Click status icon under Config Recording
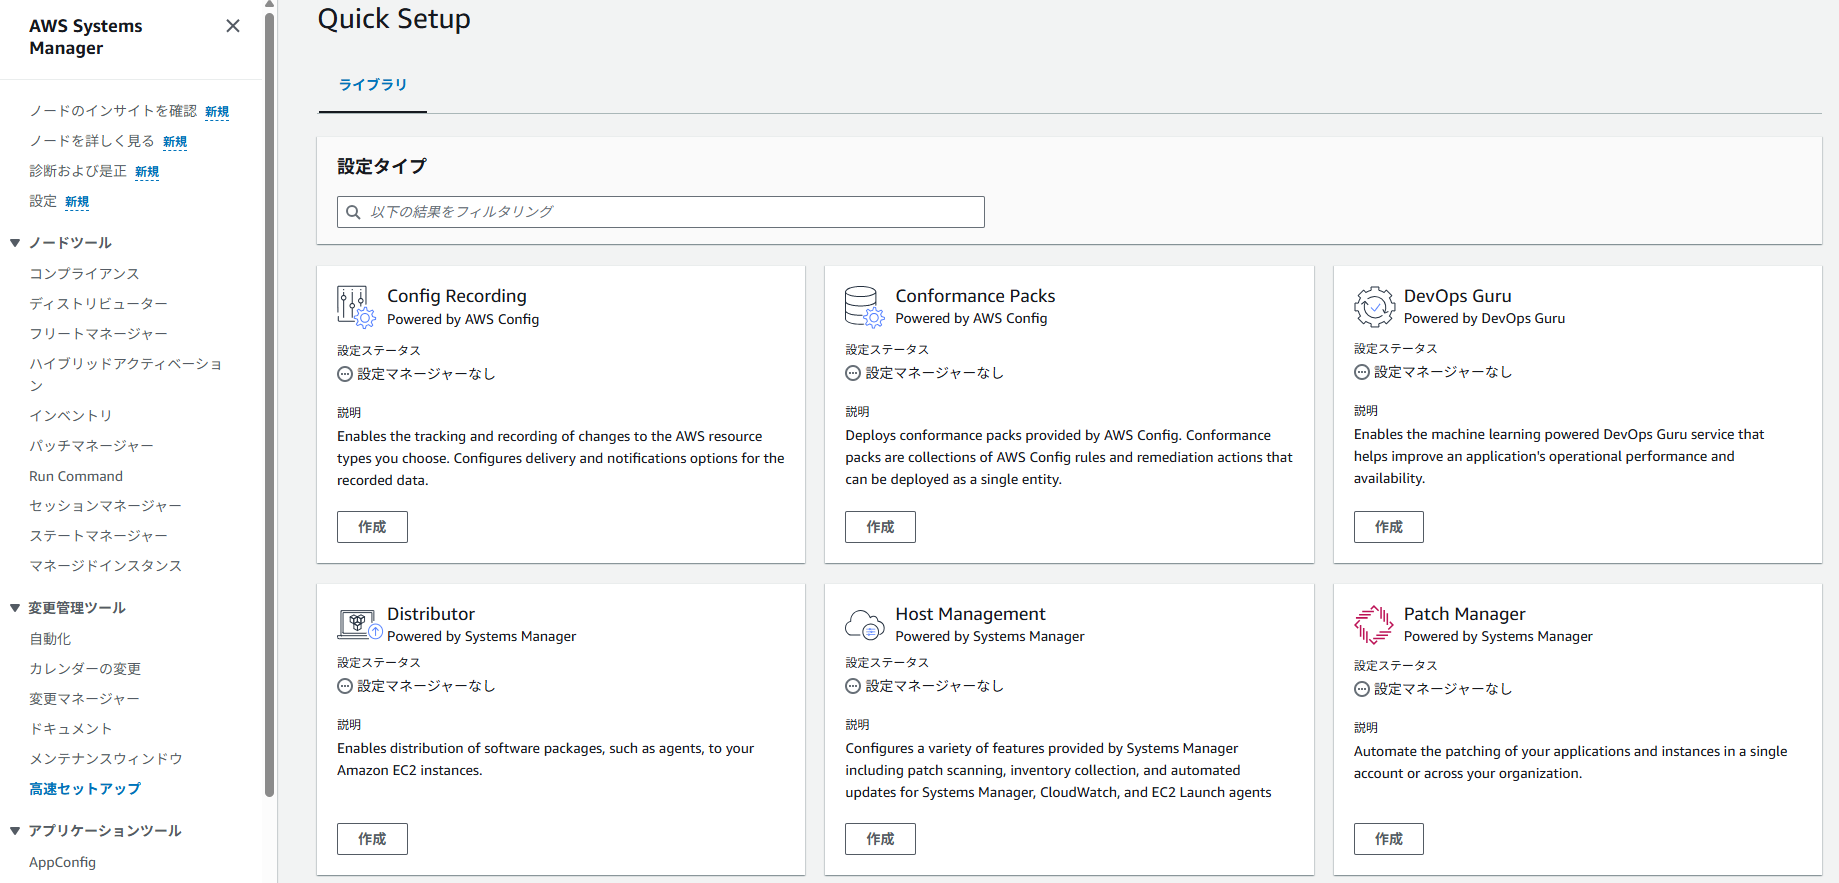The height and width of the screenshot is (883, 1839). tap(345, 374)
